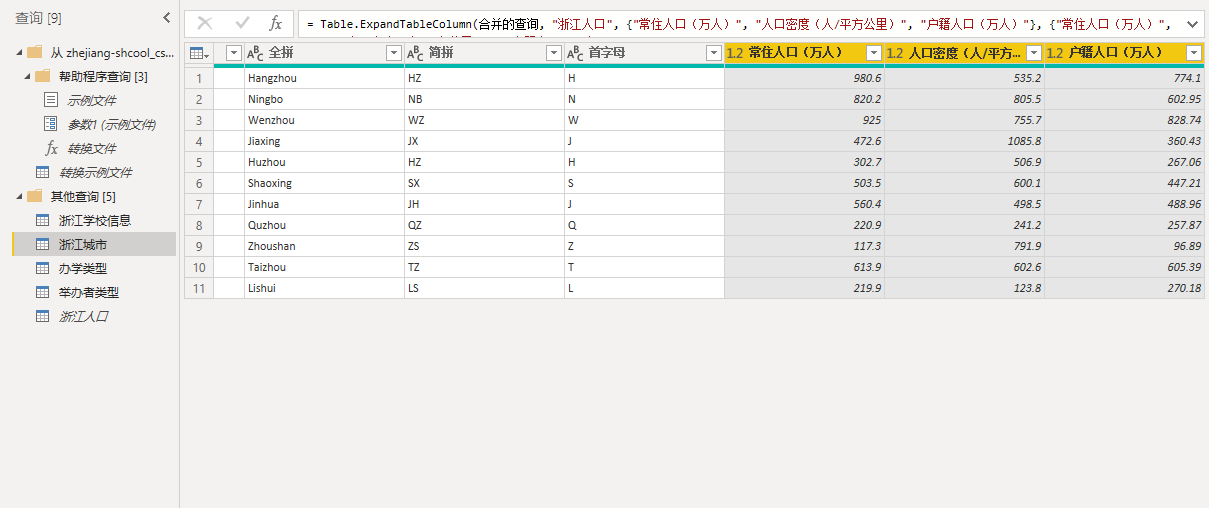This screenshot has height=508, width=1209.
Task: Open filter dropdown for 简拼 column
Action: pyautogui.click(x=553, y=53)
